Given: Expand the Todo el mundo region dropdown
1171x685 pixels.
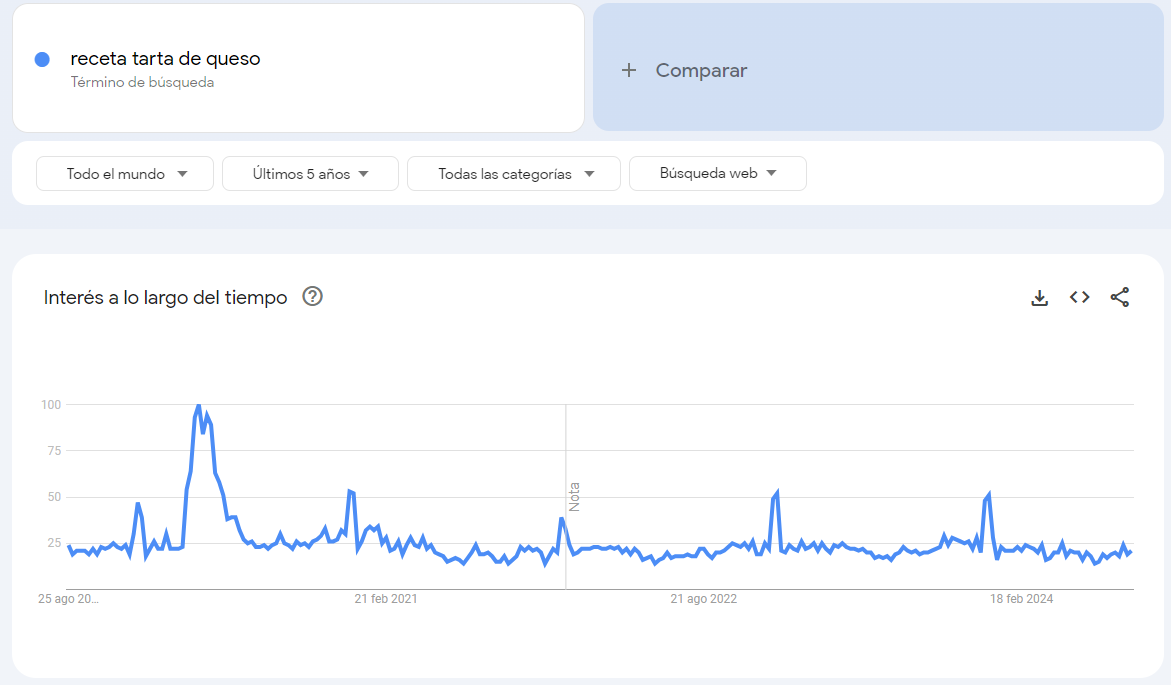Looking at the screenshot, I should [125, 173].
